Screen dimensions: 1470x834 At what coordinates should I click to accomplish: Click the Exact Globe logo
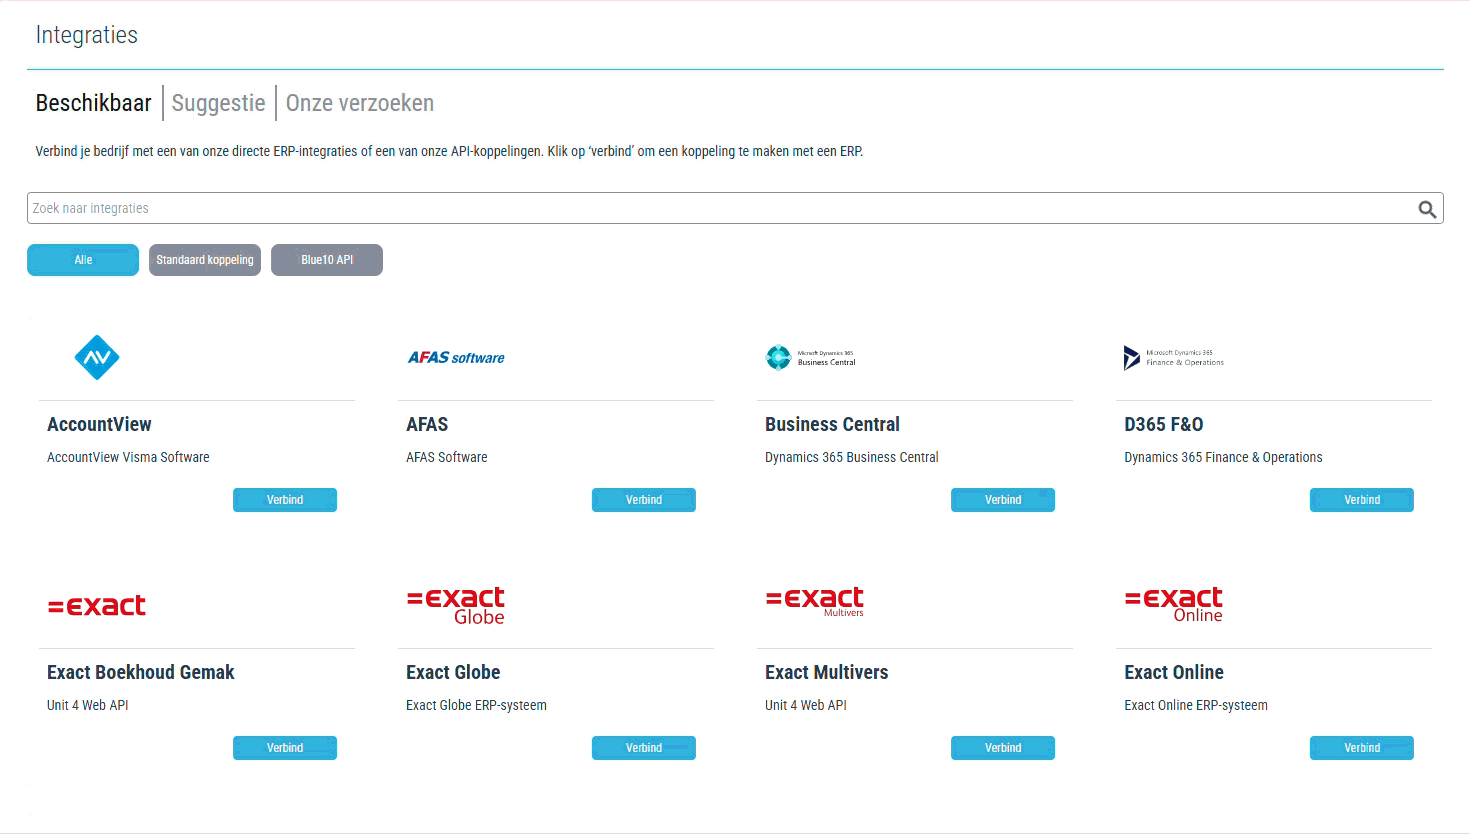click(x=456, y=605)
